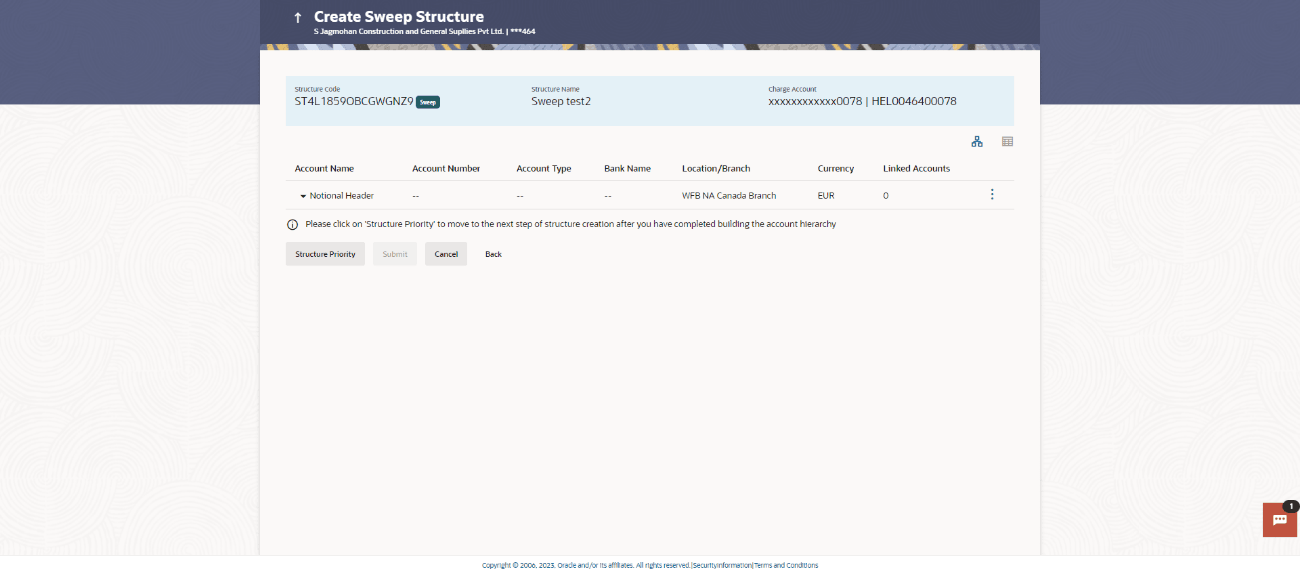Click the Location/Branch column header
Image resolution: width=1300 pixels, height=586 pixels.
[716, 169]
